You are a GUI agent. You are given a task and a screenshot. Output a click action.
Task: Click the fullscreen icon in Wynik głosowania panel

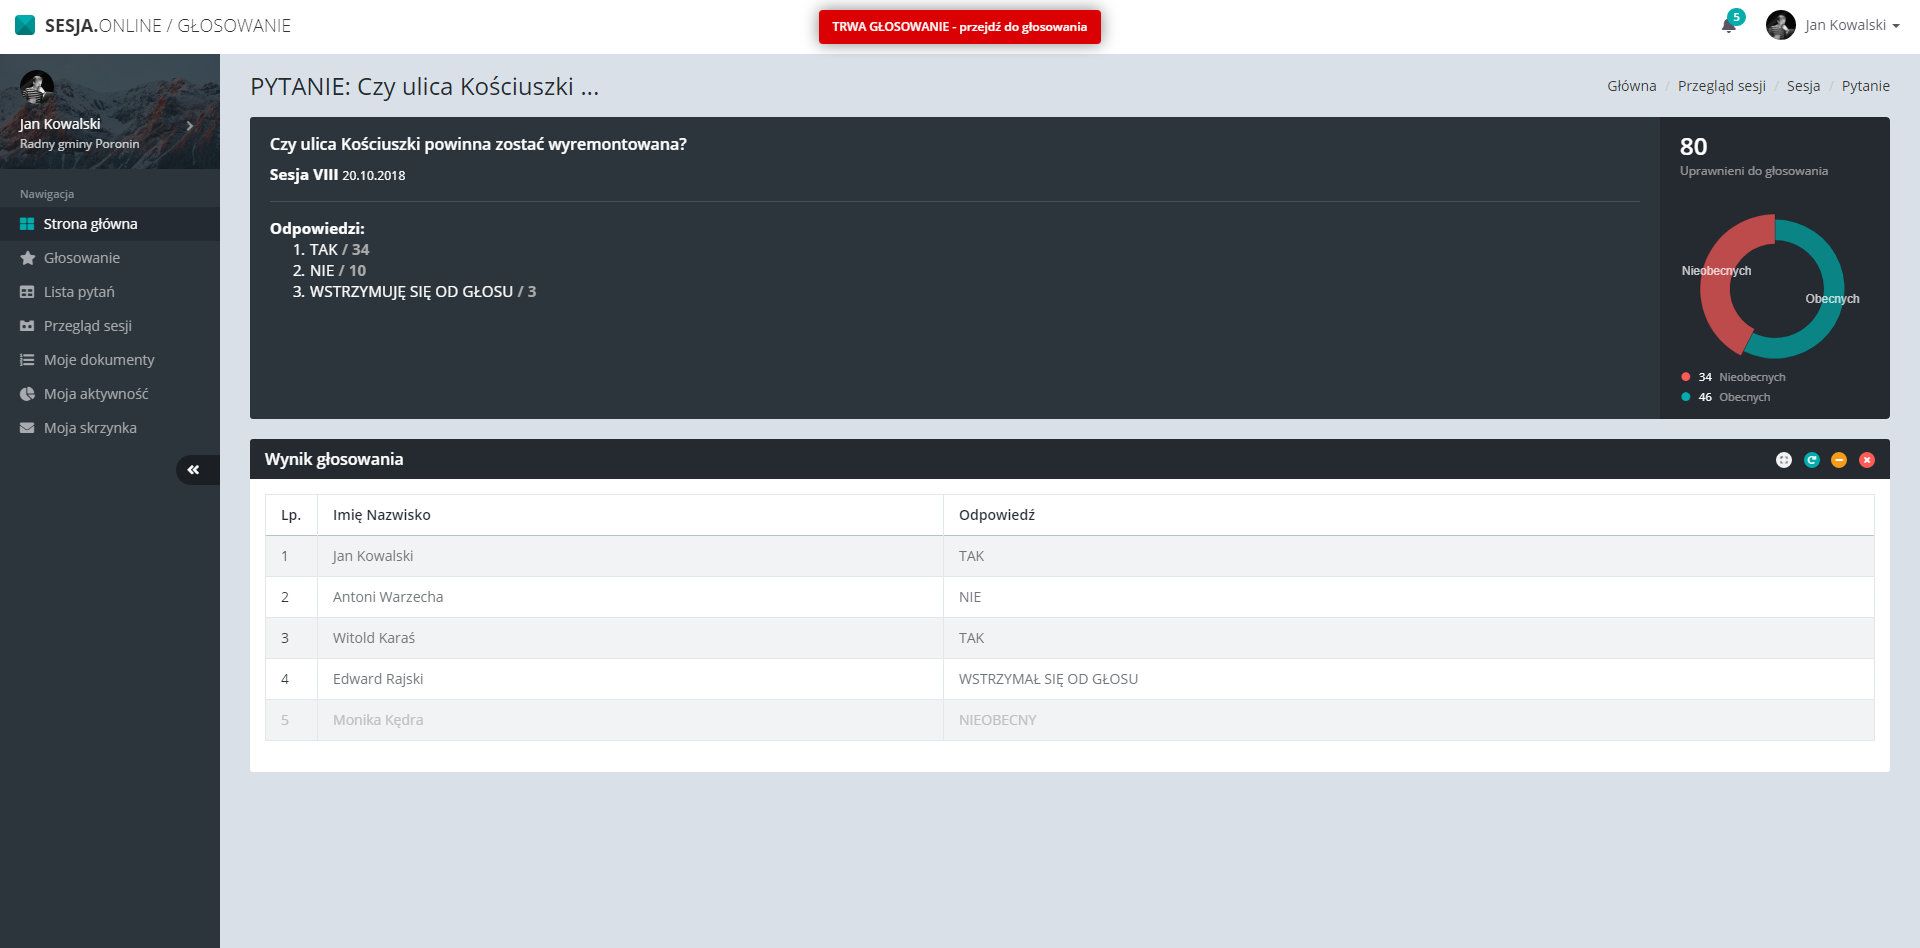tap(1783, 460)
